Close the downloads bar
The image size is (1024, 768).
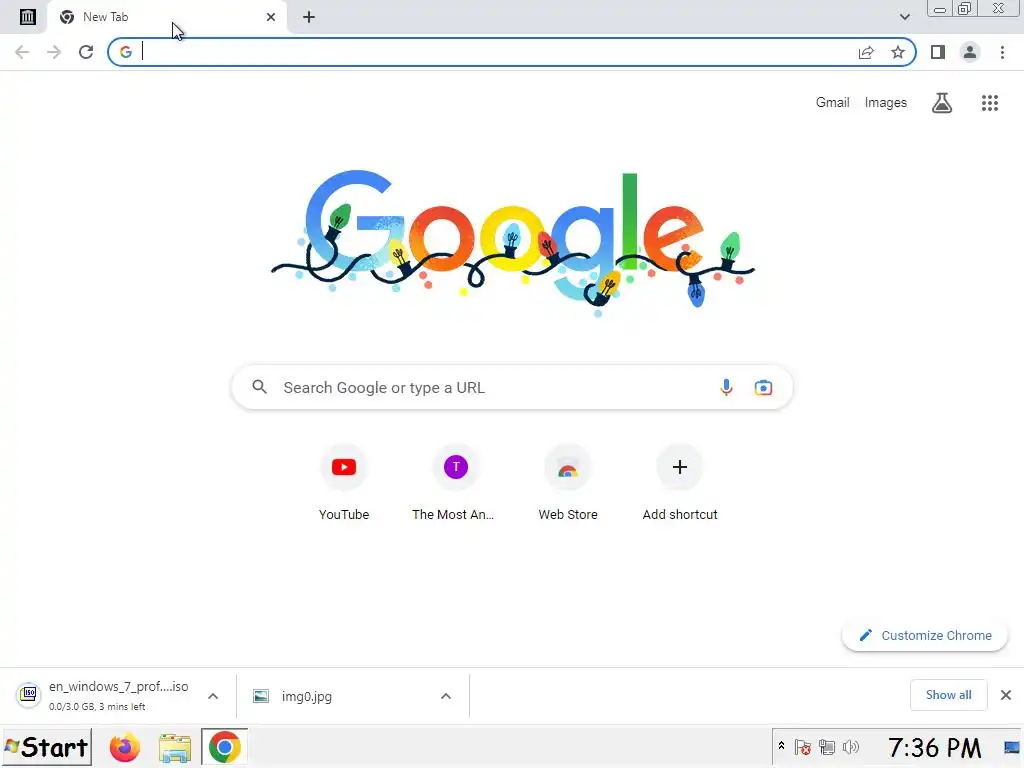tap(1006, 695)
